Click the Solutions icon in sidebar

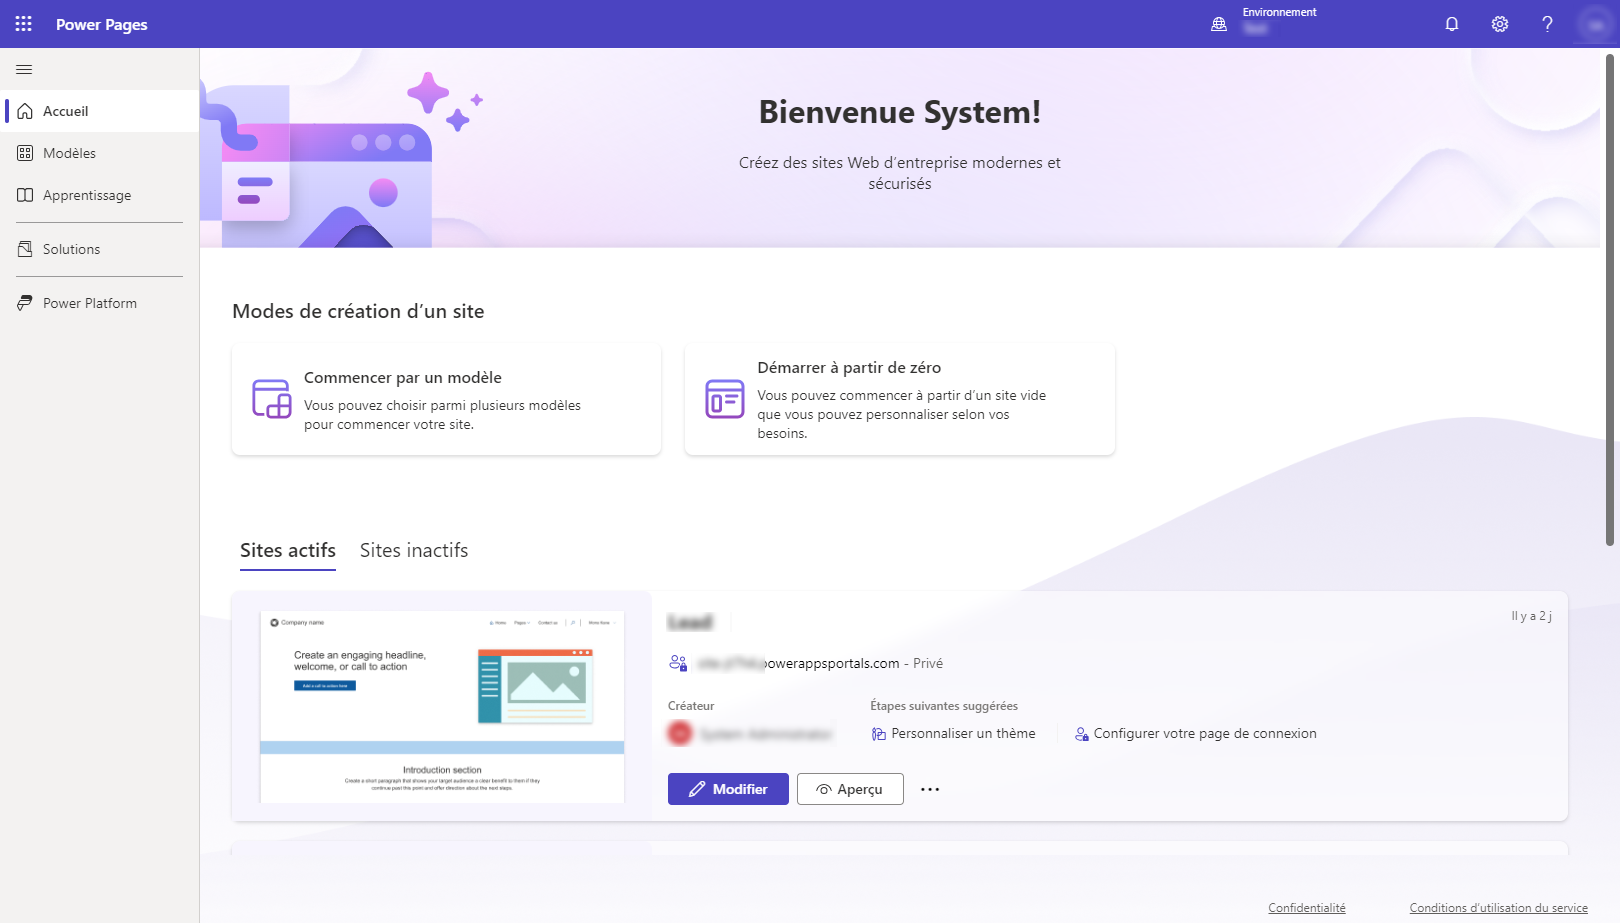coord(25,249)
